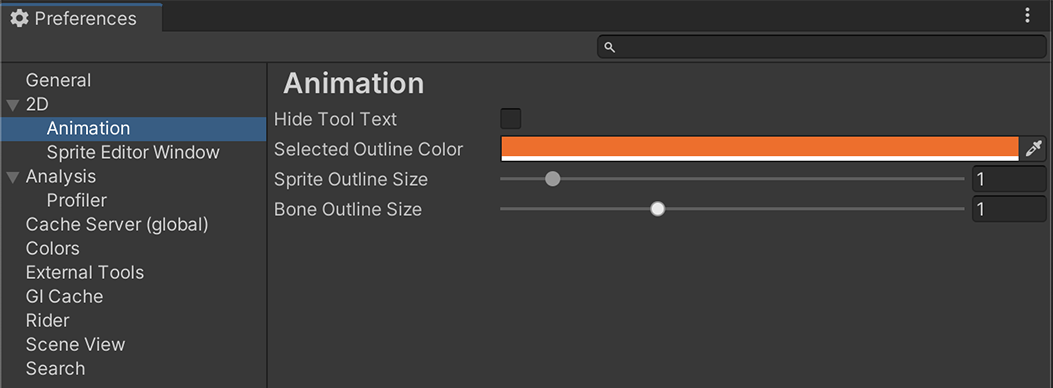Click the Bone Outline Size slider handle
The width and height of the screenshot is (1053, 388).
[x=657, y=209]
